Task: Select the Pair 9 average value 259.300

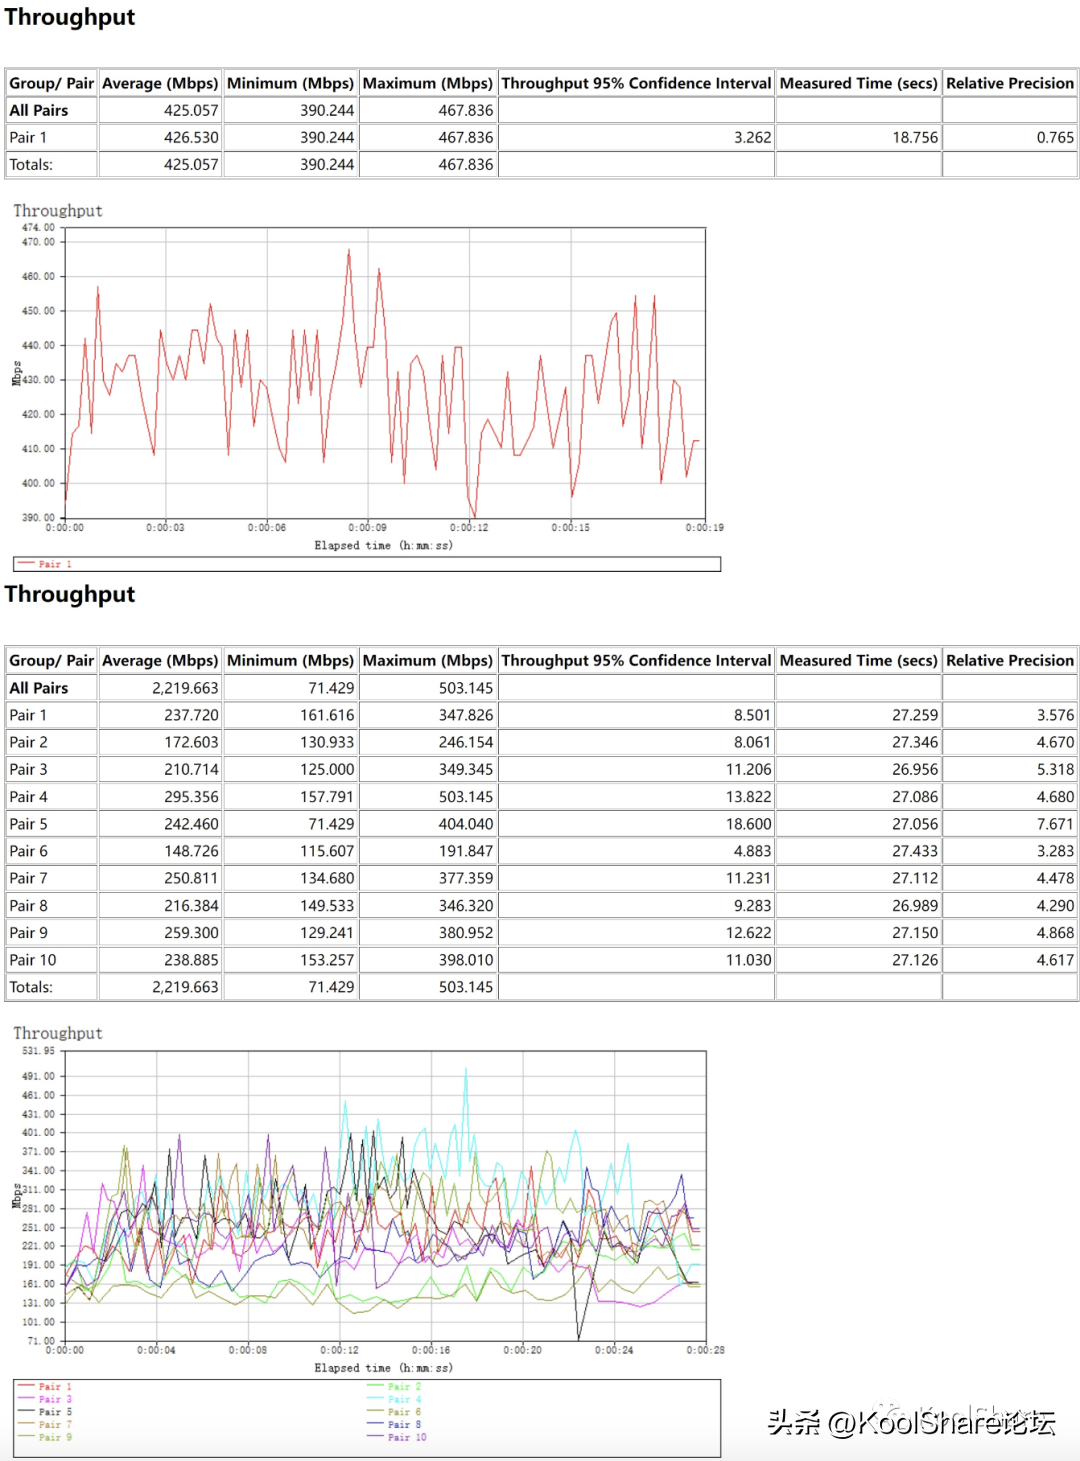Action: (191, 932)
